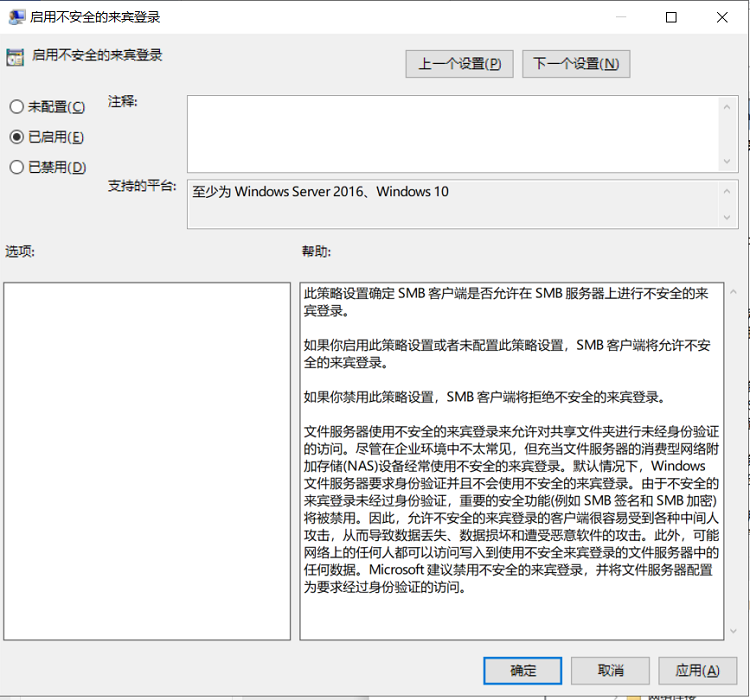Confirm the setting with 确定 button
The height and width of the screenshot is (700, 750).
pyautogui.click(x=522, y=670)
